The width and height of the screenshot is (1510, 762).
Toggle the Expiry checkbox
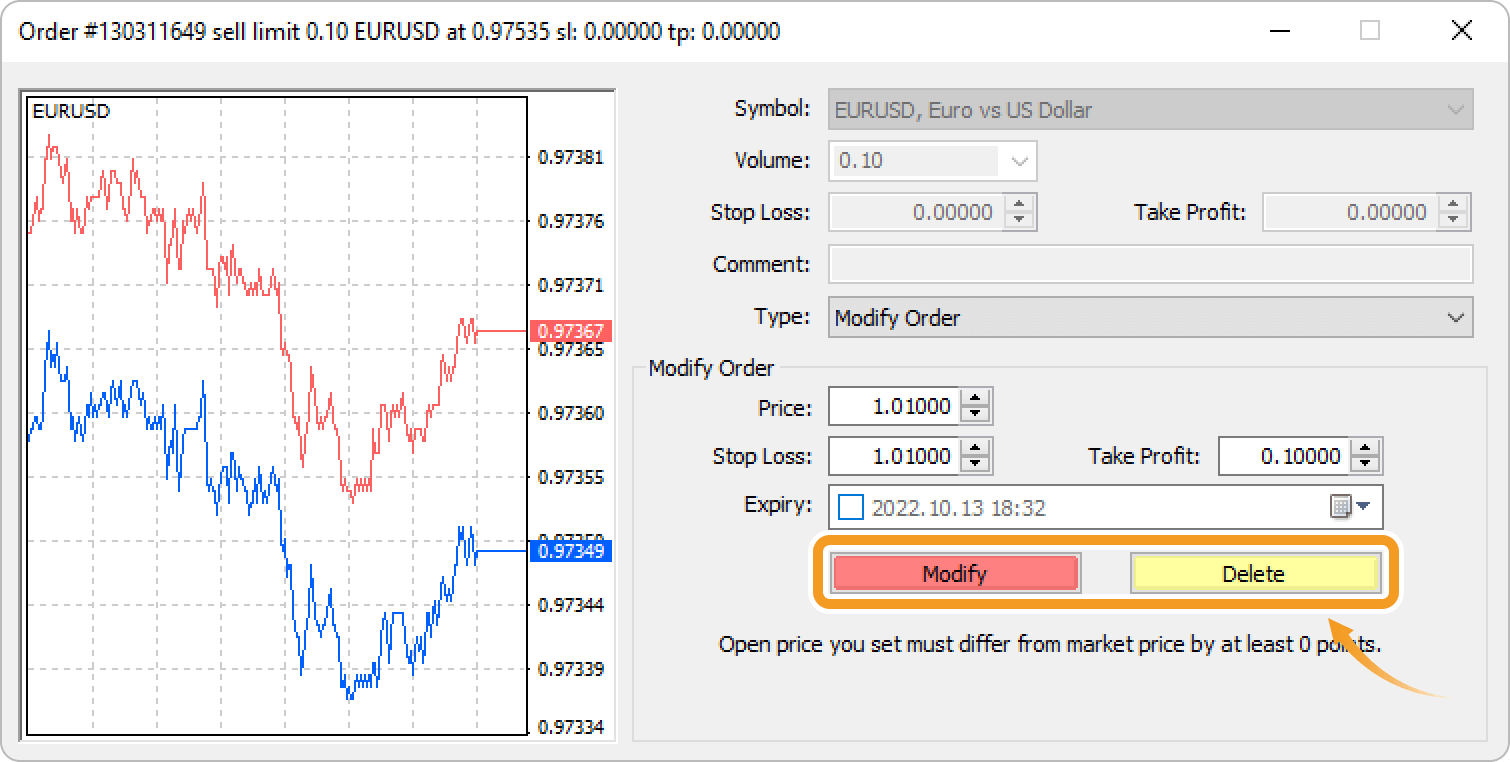point(851,507)
